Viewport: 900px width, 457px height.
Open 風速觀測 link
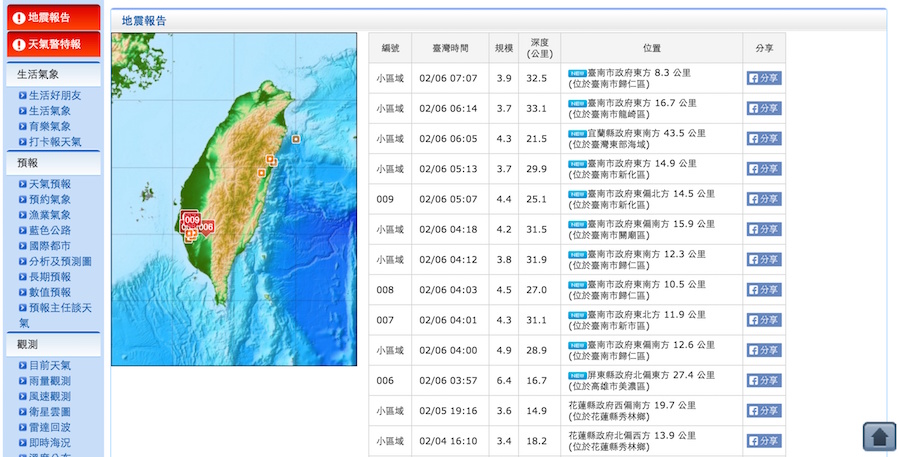[50, 396]
